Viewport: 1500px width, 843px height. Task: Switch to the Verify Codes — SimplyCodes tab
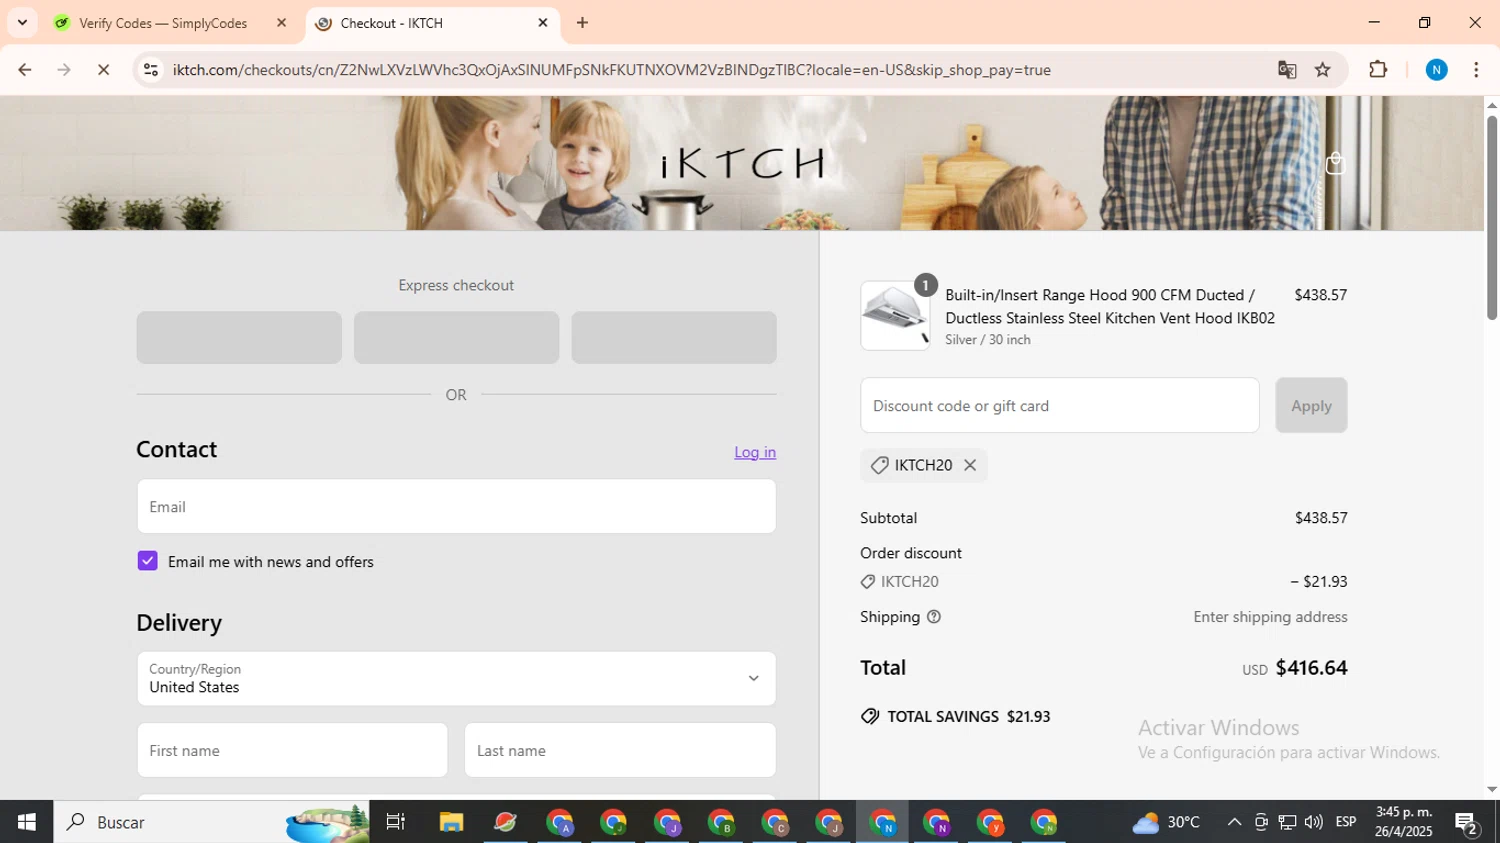[x=172, y=23]
